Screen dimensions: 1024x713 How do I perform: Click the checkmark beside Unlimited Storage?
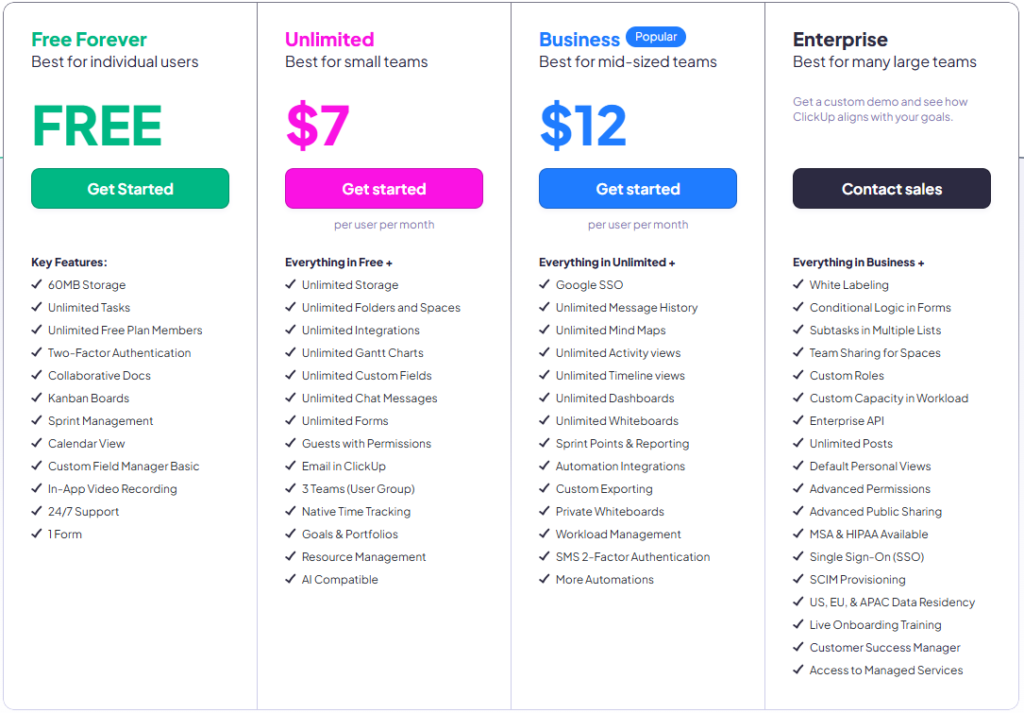[x=290, y=284]
